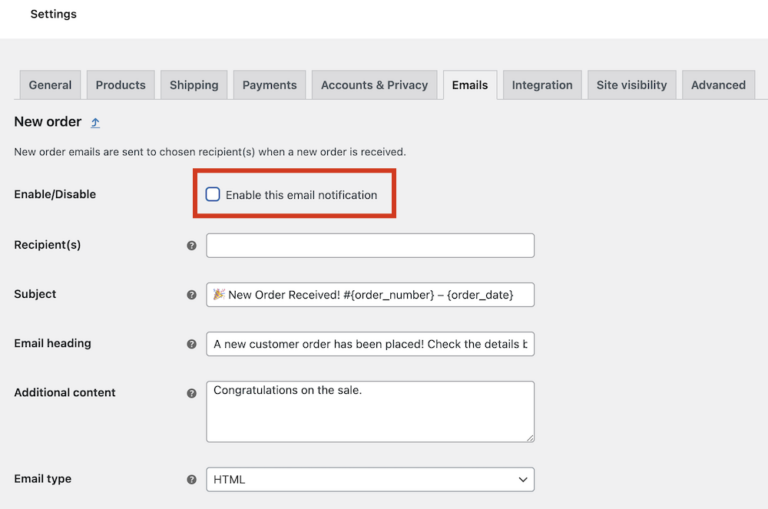Enable this email notification checkbox
This screenshot has width=768, height=509.
(213, 195)
